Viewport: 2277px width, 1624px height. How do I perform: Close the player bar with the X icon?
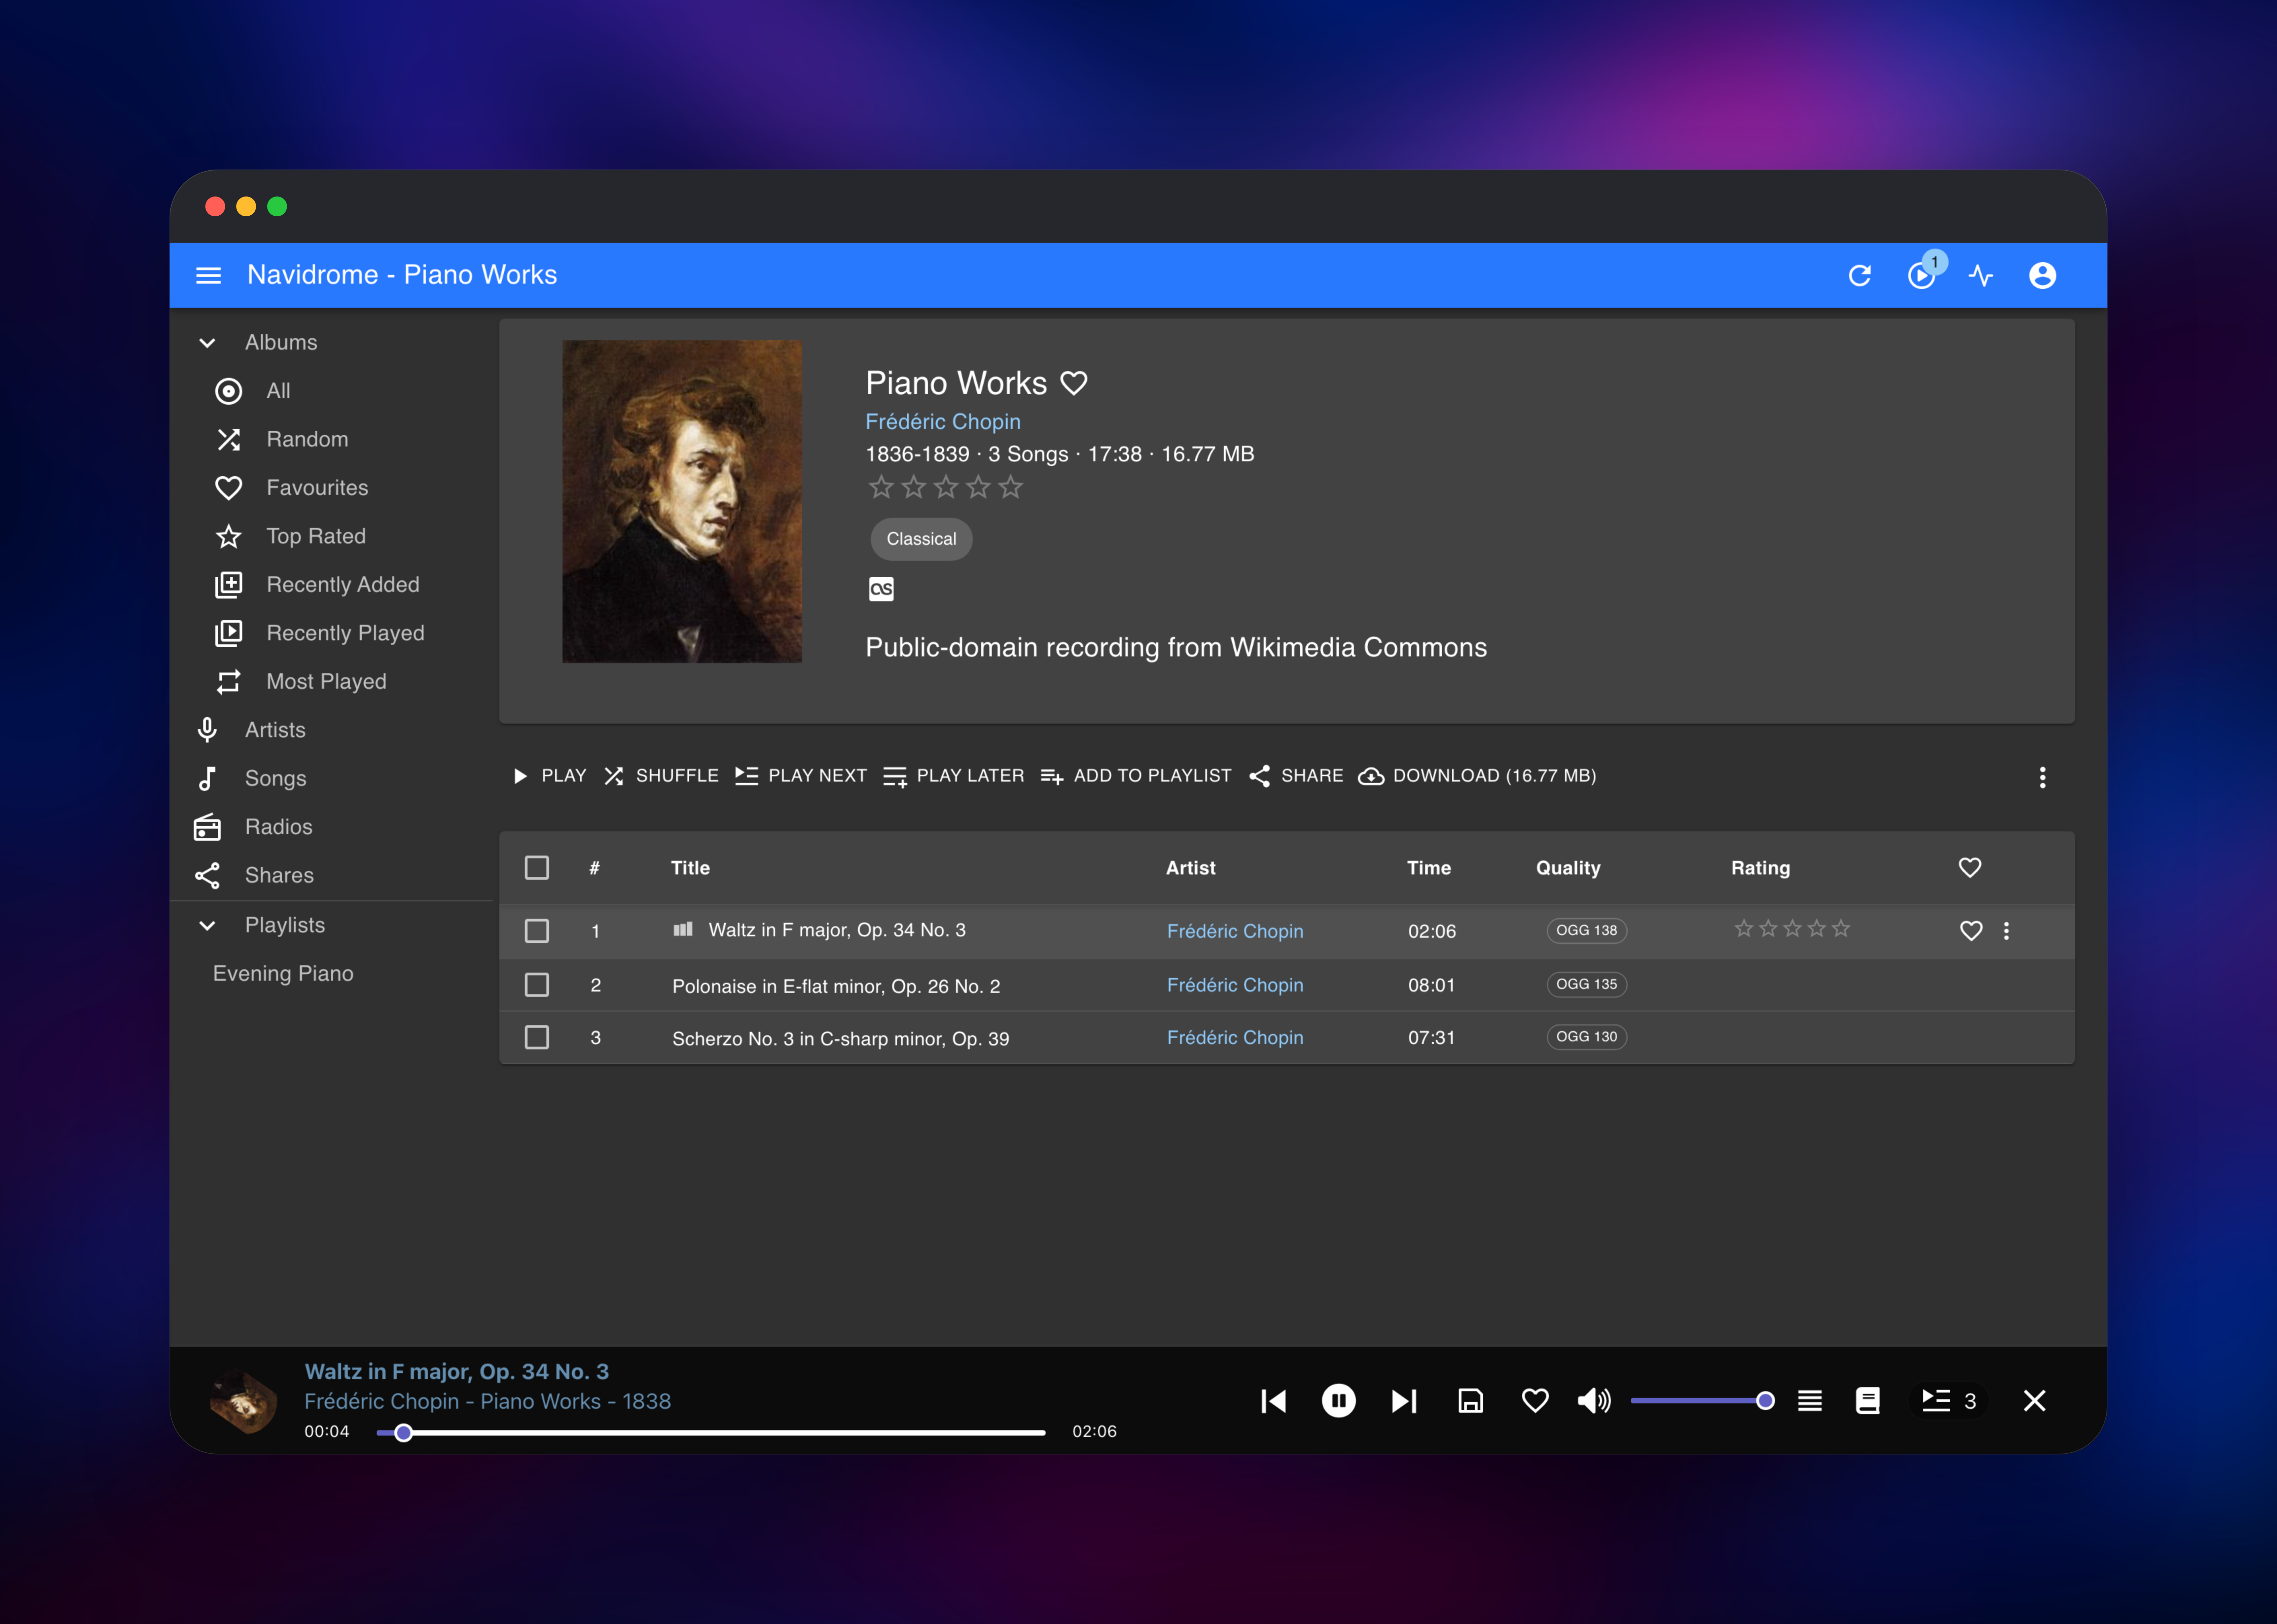(2034, 1401)
